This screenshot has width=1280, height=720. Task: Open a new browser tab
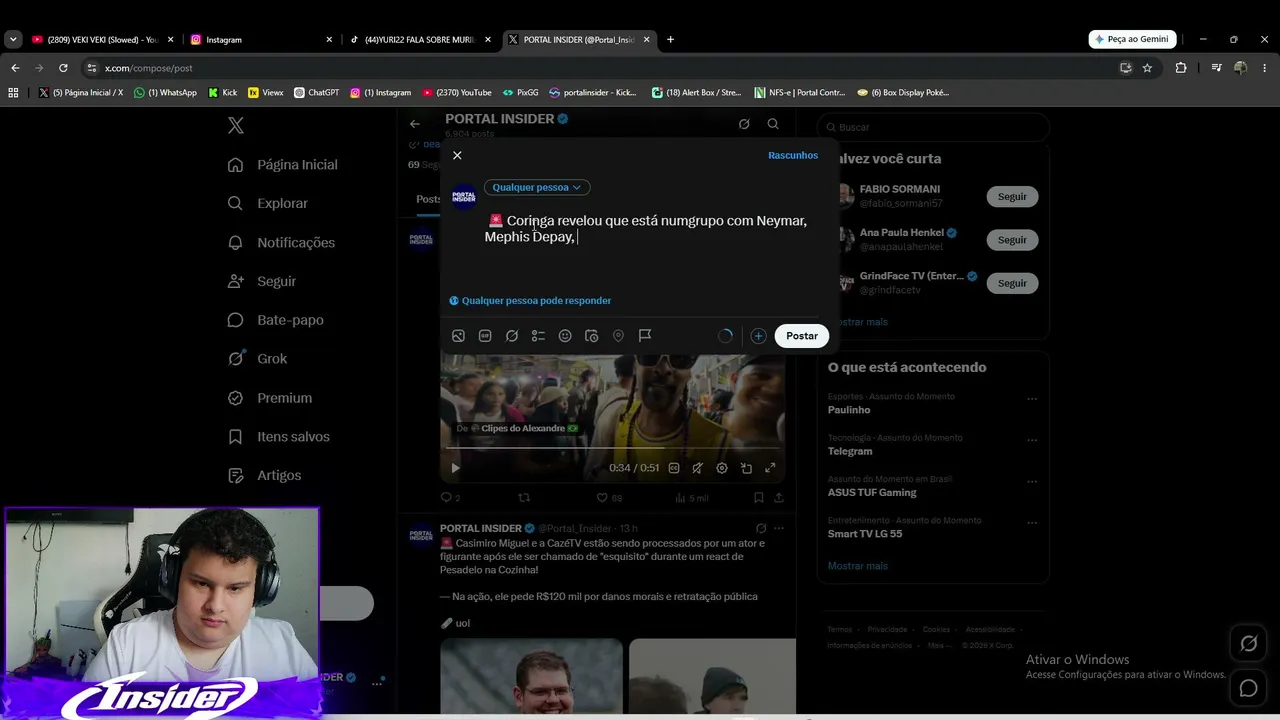point(670,40)
